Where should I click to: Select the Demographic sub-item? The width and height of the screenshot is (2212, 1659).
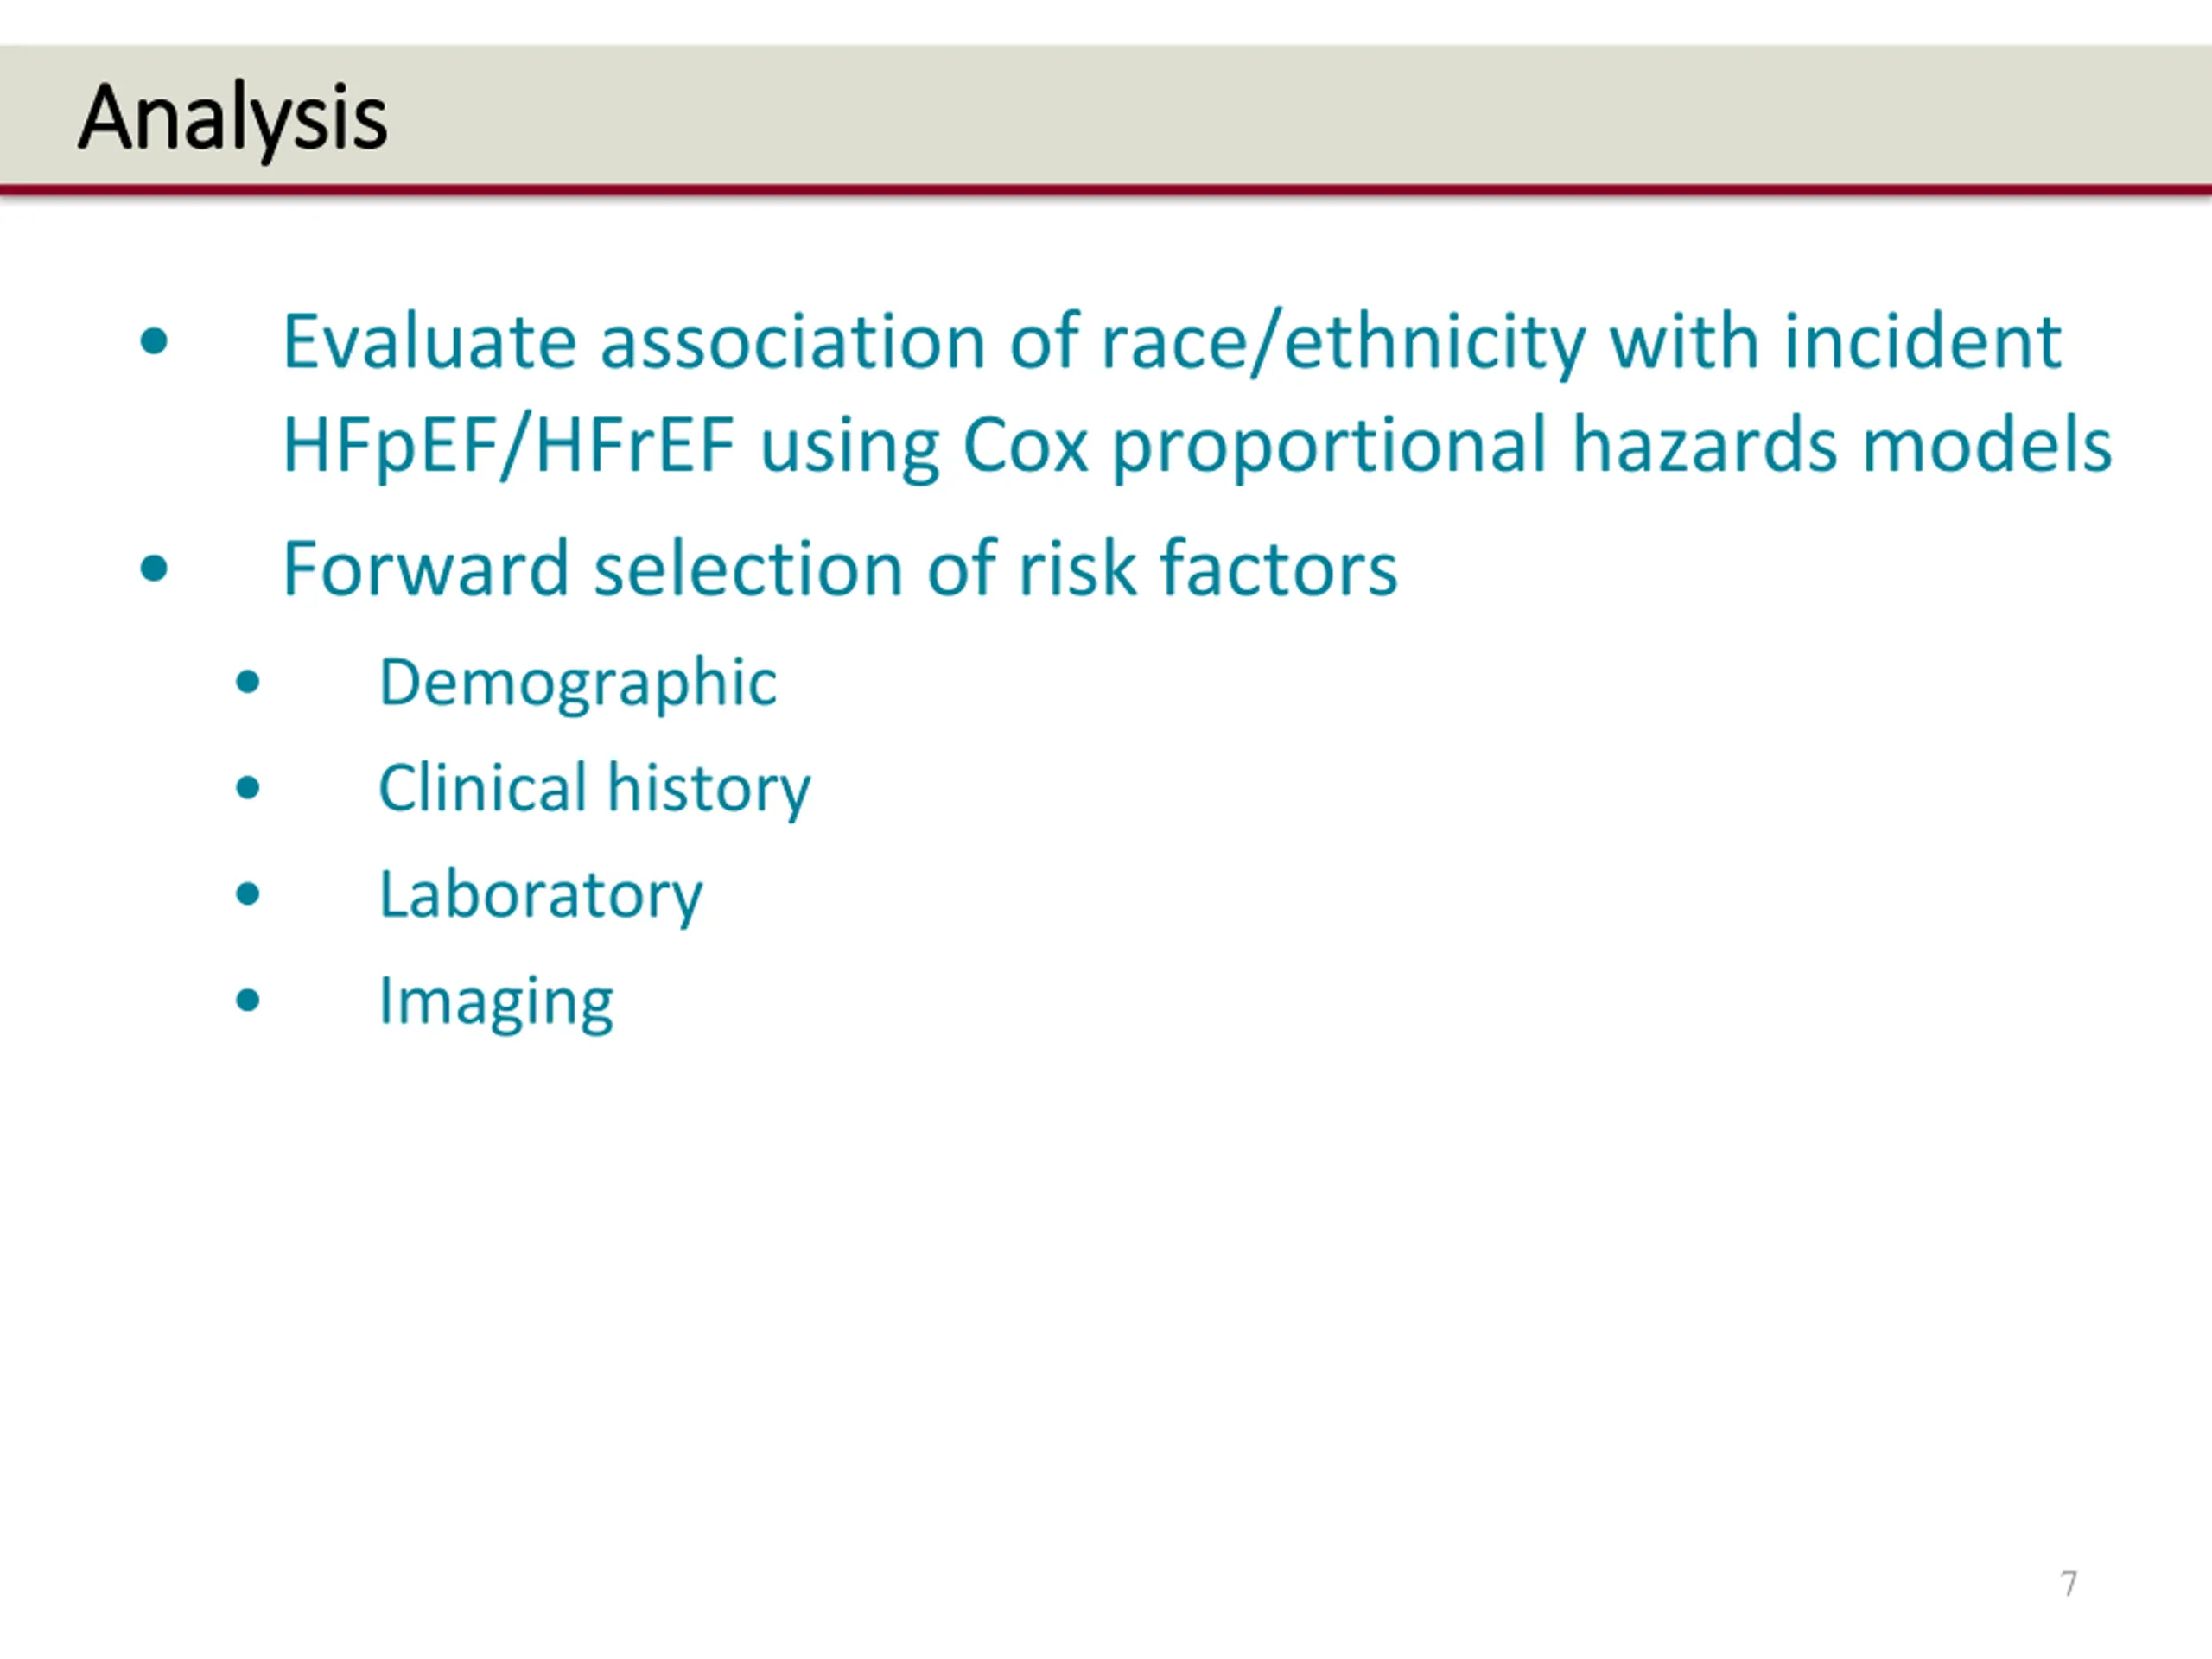tap(577, 684)
